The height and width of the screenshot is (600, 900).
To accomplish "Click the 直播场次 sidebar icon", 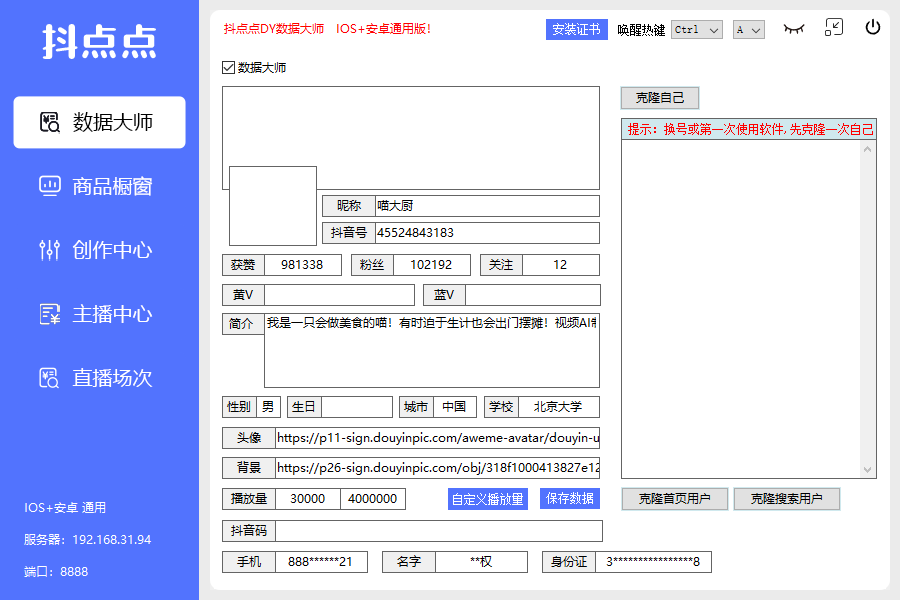I will [x=49, y=378].
